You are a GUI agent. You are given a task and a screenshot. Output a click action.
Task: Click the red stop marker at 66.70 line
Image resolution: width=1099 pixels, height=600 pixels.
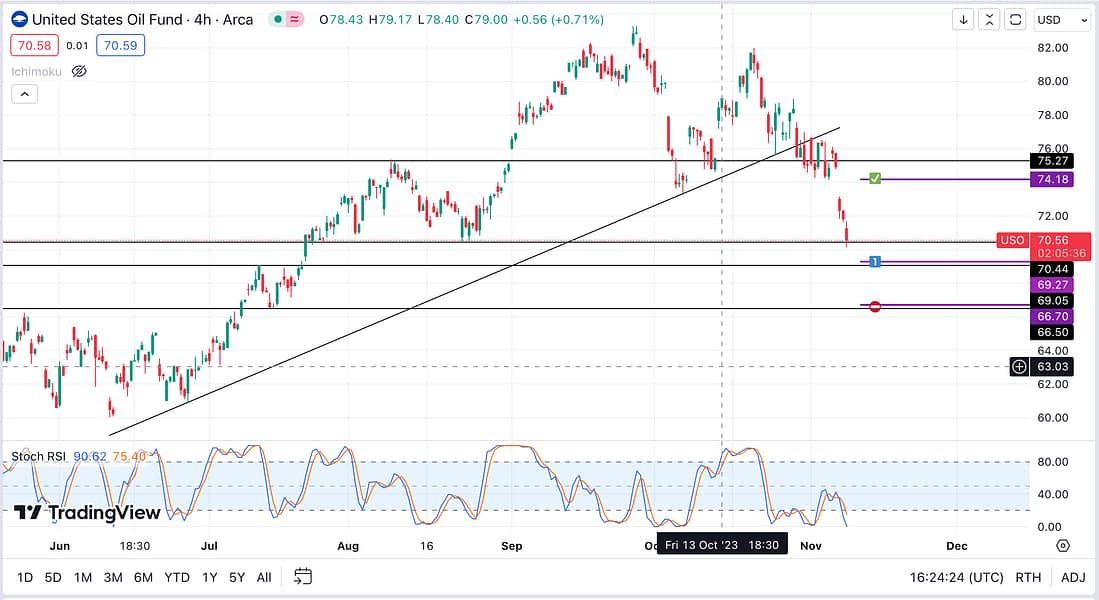875,306
